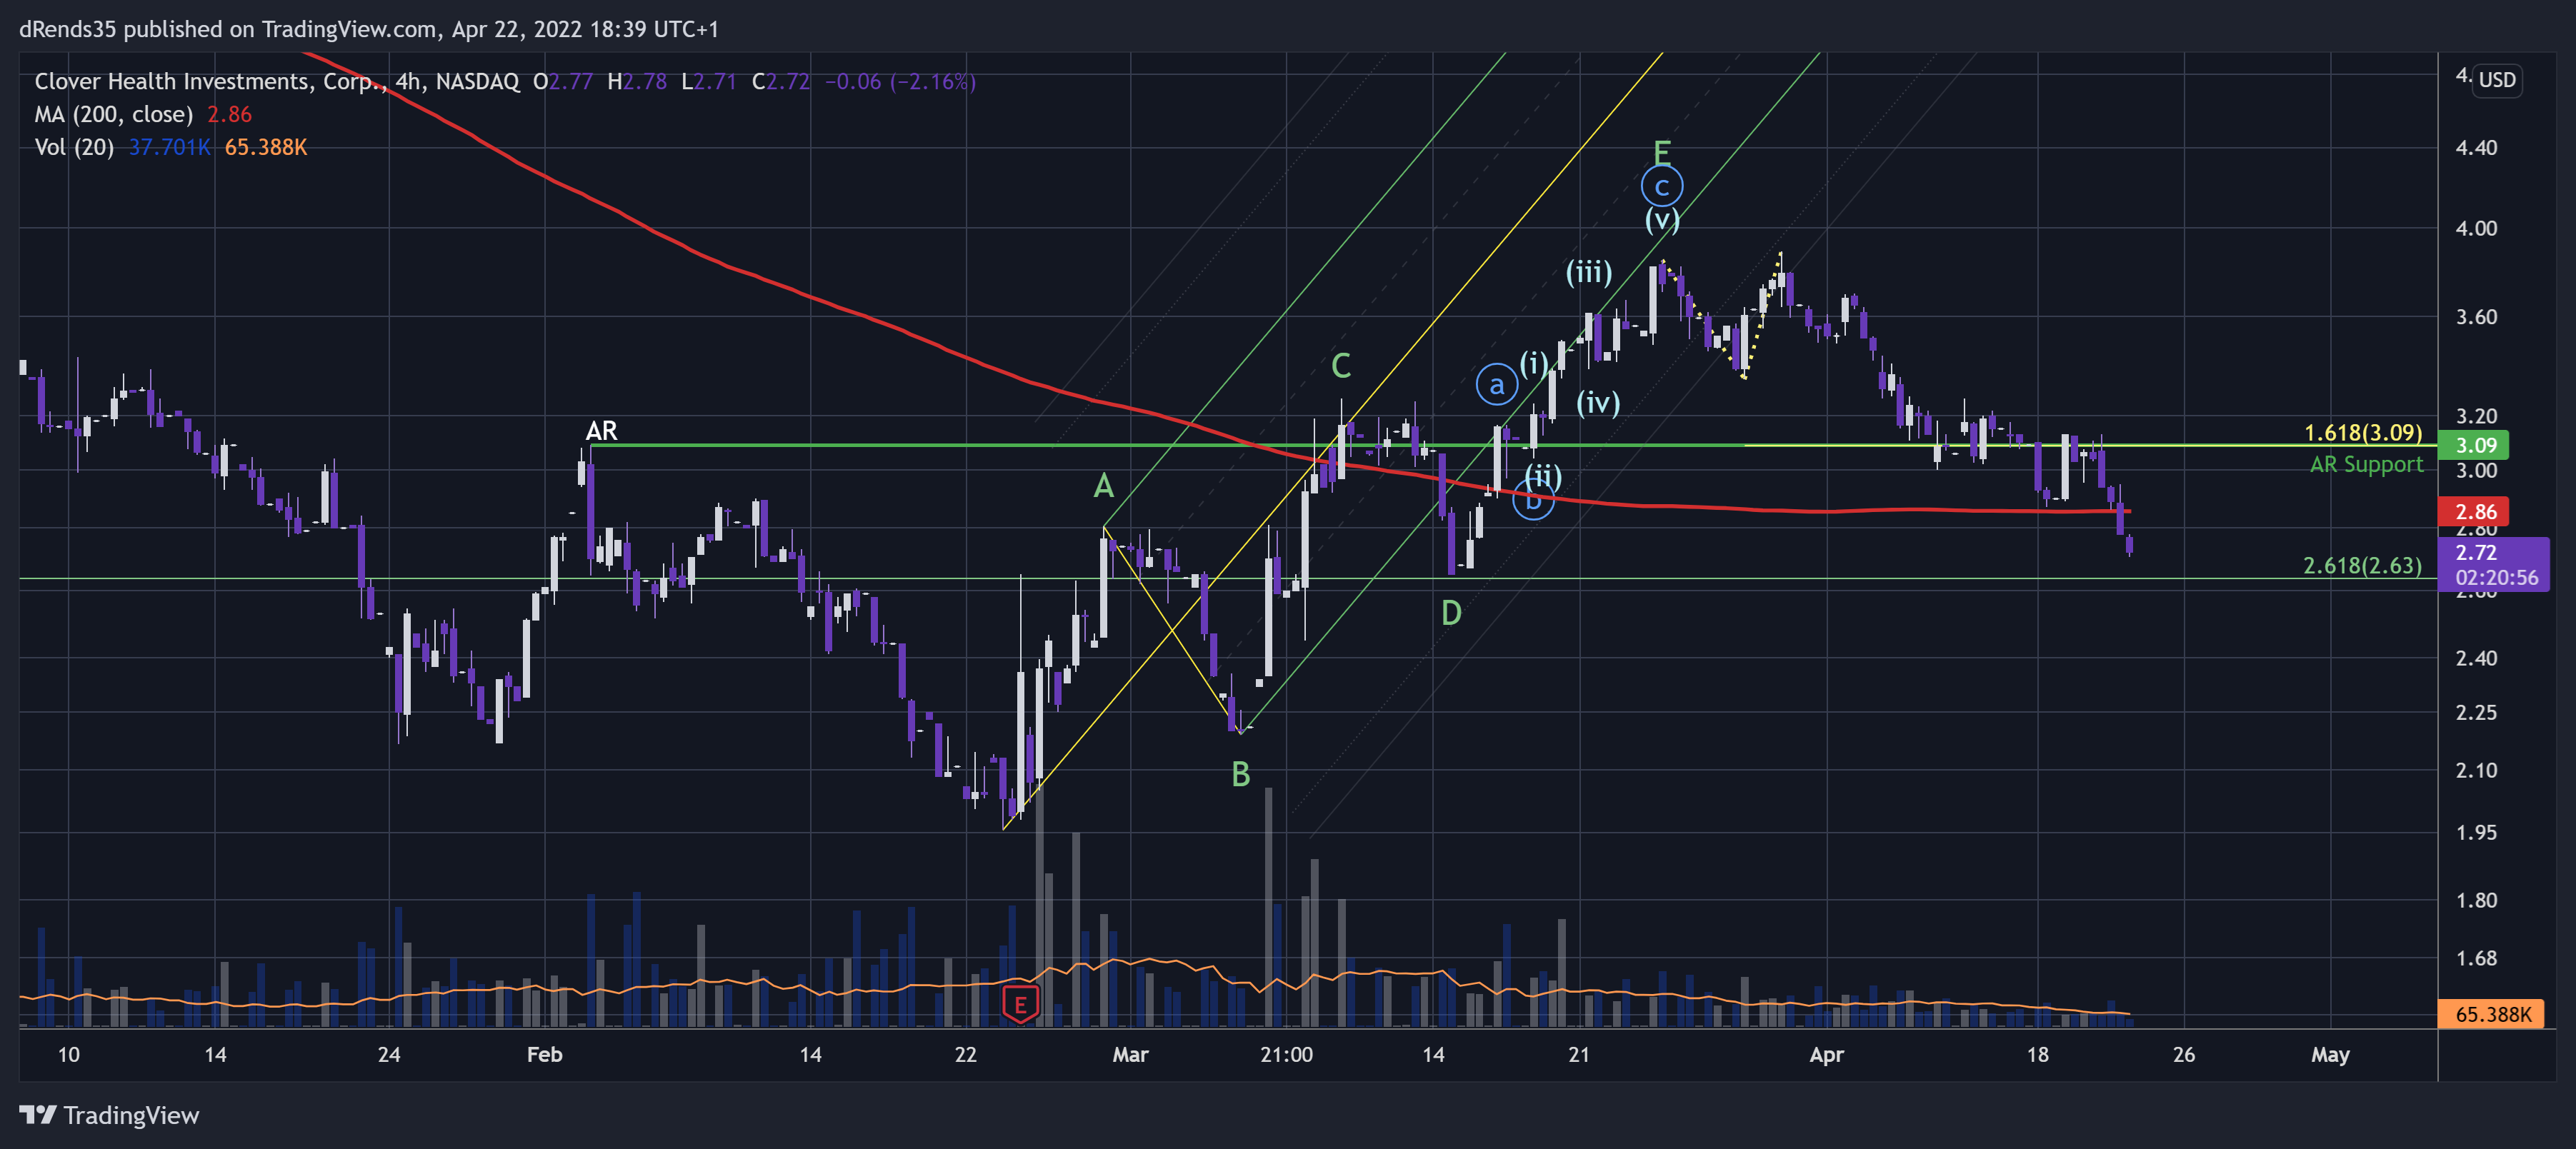
Task: Click the earnings 'E' marker icon
Action: pyautogui.click(x=1020, y=1004)
